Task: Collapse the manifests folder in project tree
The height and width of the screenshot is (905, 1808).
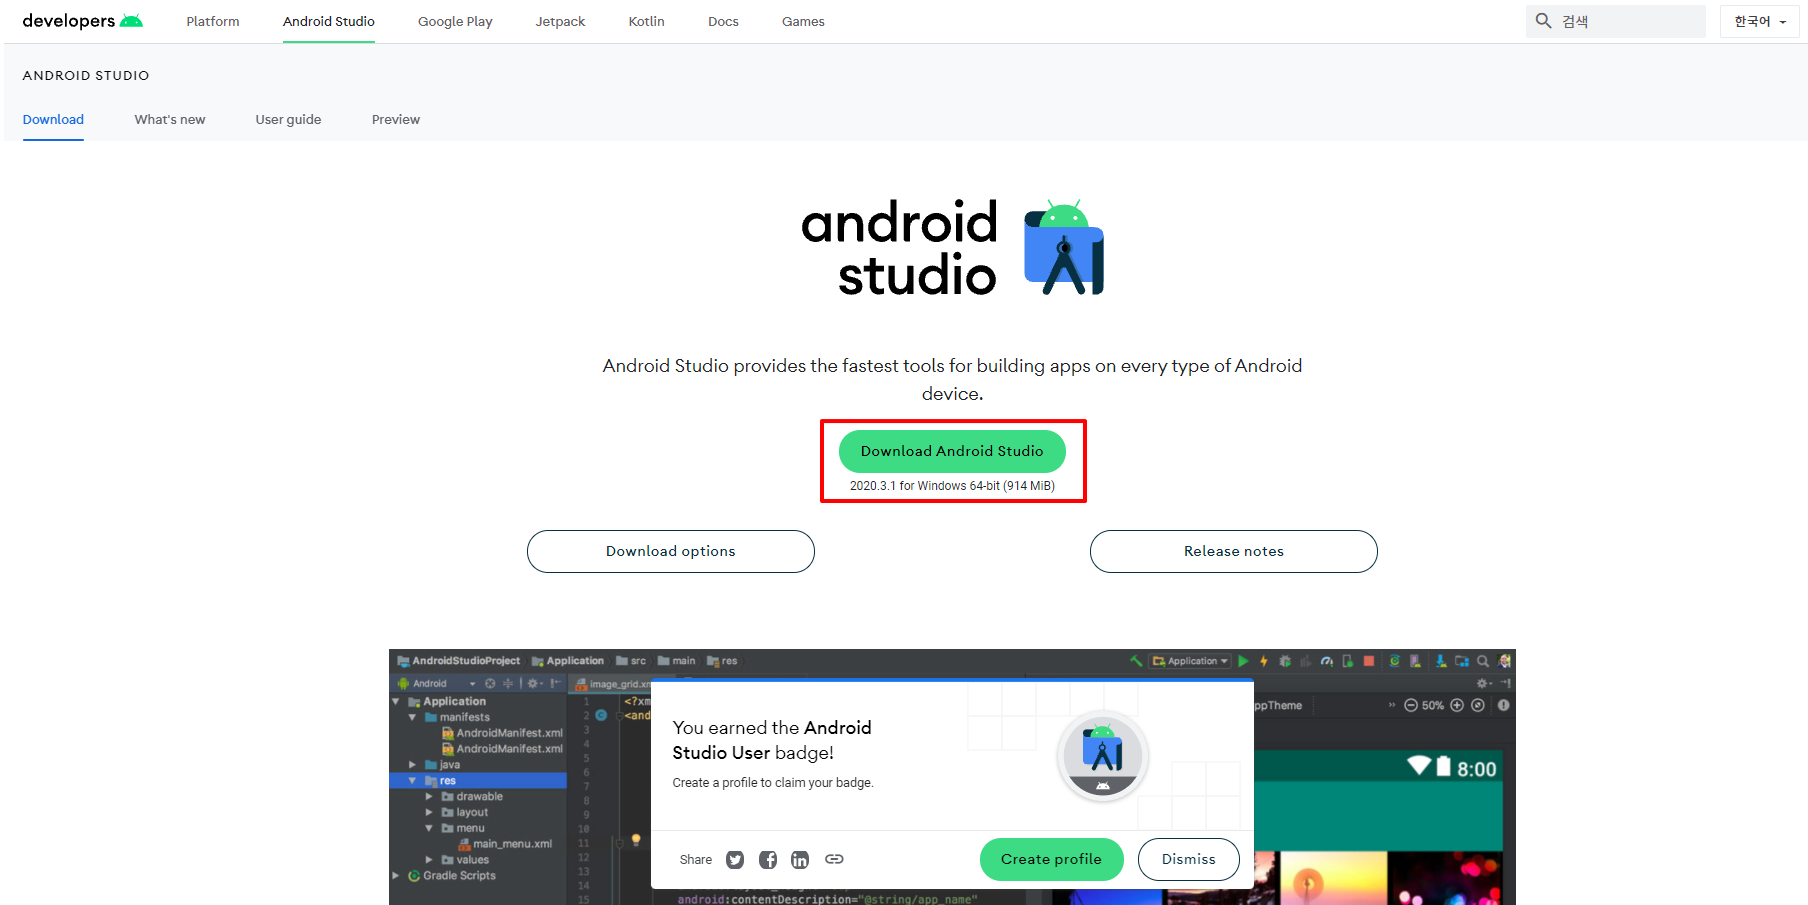Action: pos(412,717)
